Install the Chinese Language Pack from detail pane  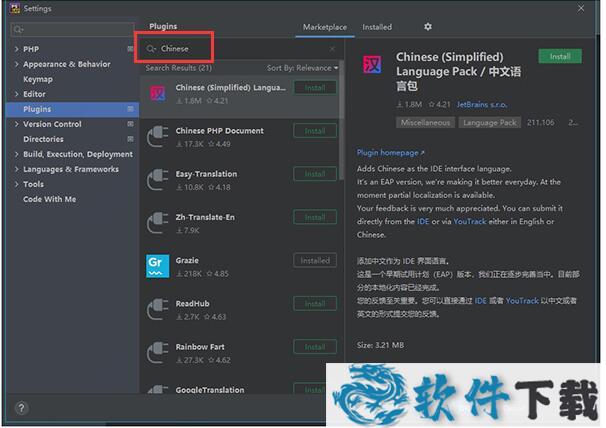pos(559,56)
